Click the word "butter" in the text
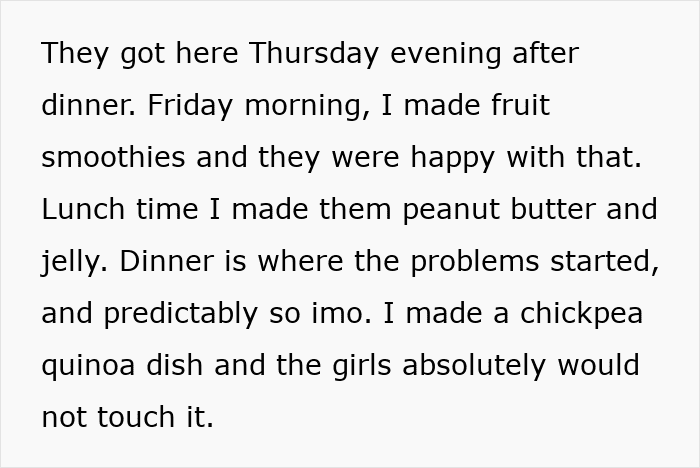700x468 pixels. (x=553, y=209)
